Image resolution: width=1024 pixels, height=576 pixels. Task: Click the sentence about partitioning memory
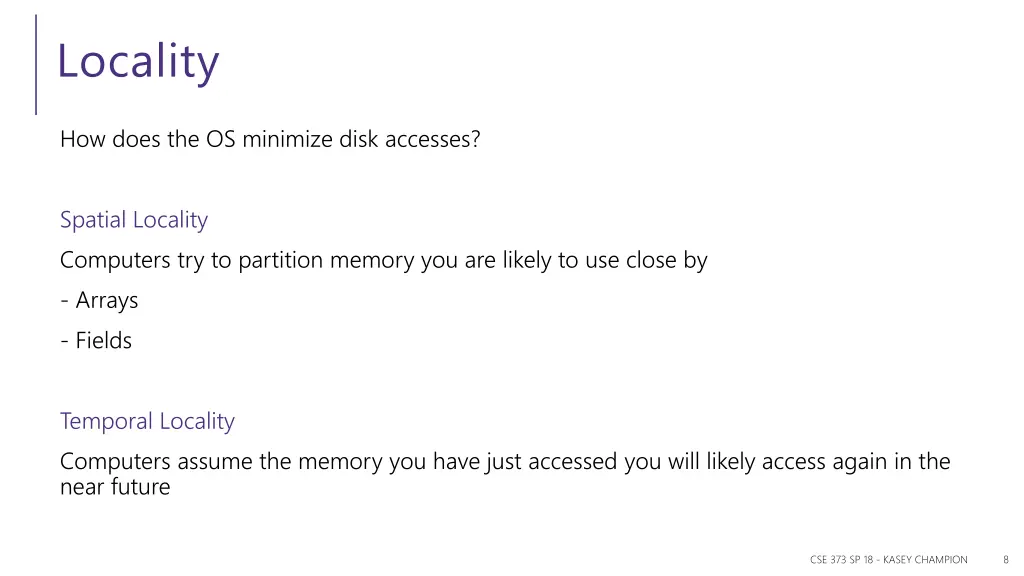(384, 260)
